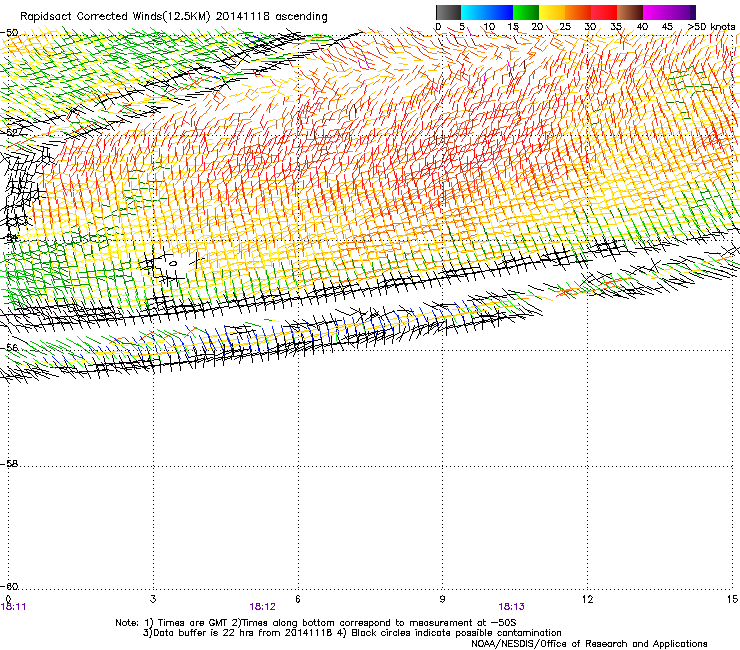Image resolution: width=740 pixels, height=650 pixels.
Task: Click the dark purple >50 knots swatch
Action: pyautogui.click(x=693, y=12)
